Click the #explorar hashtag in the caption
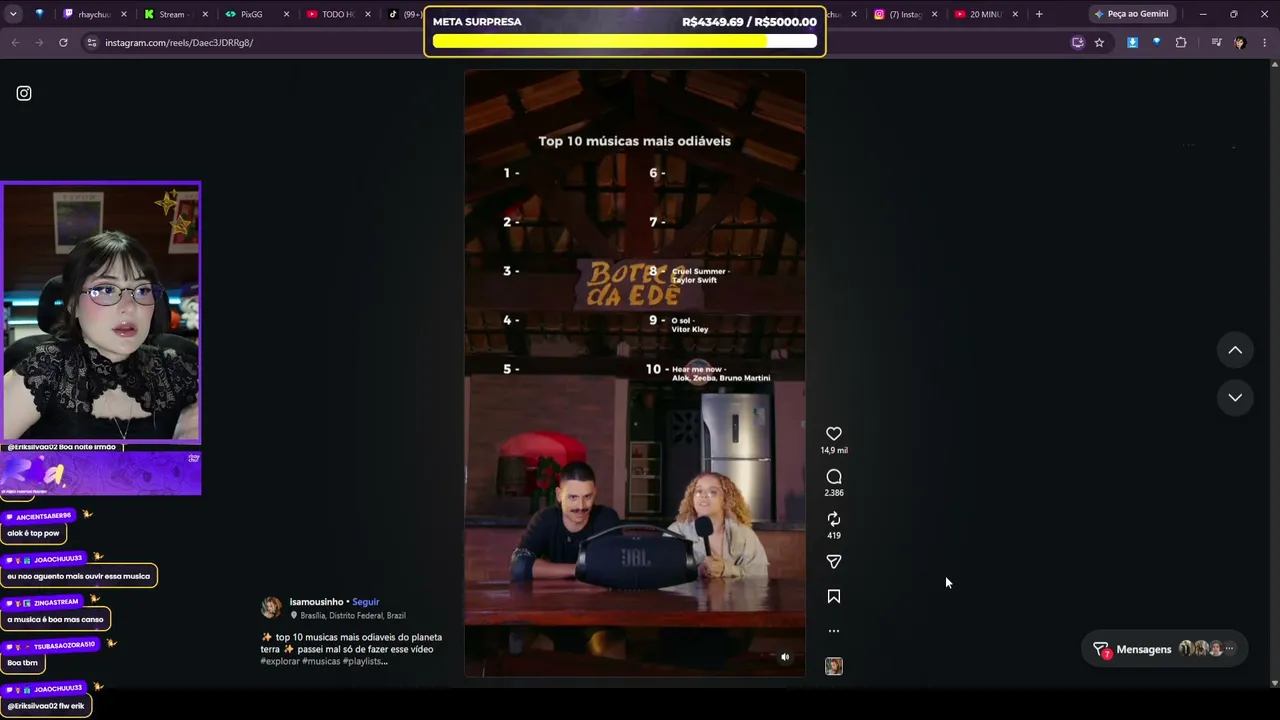1280x720 pixels. coord(280,662)
